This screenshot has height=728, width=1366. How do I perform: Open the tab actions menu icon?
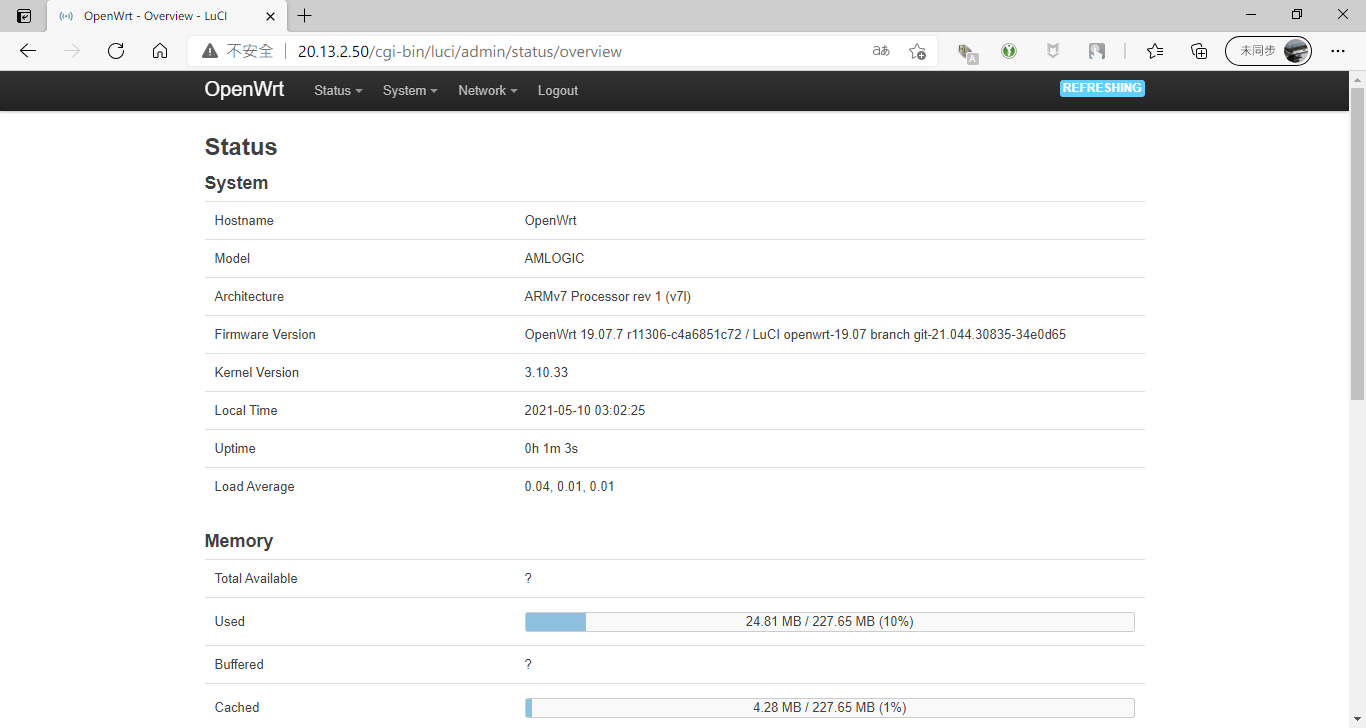[24, 15]
